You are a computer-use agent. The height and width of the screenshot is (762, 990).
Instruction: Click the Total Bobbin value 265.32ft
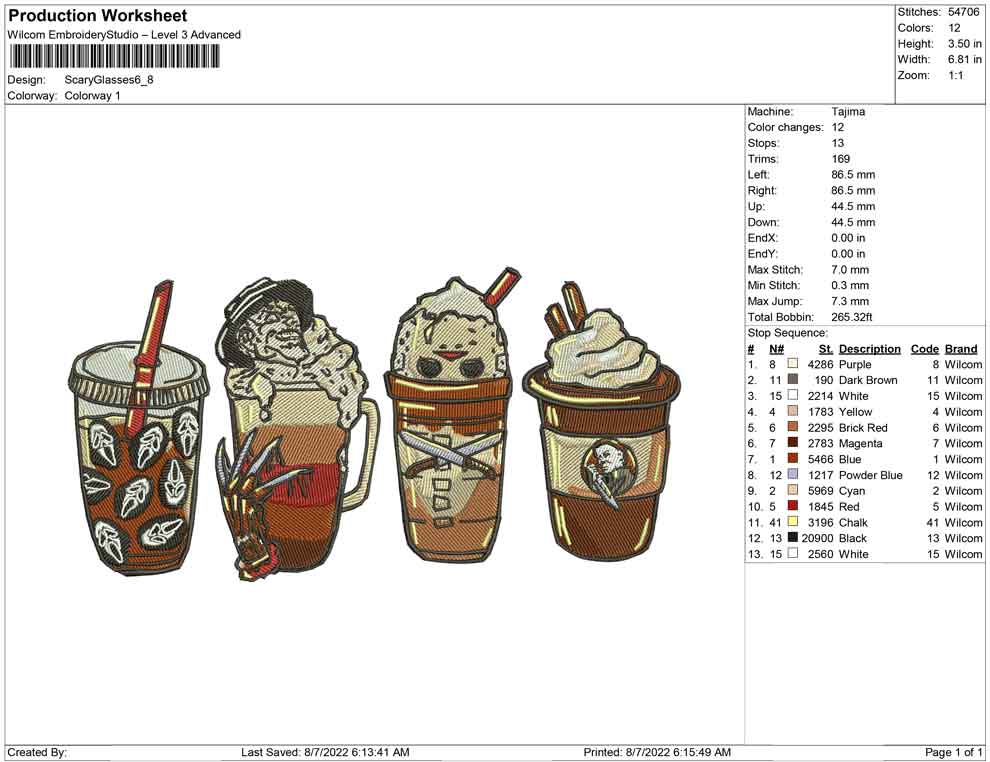coord(852,317)
